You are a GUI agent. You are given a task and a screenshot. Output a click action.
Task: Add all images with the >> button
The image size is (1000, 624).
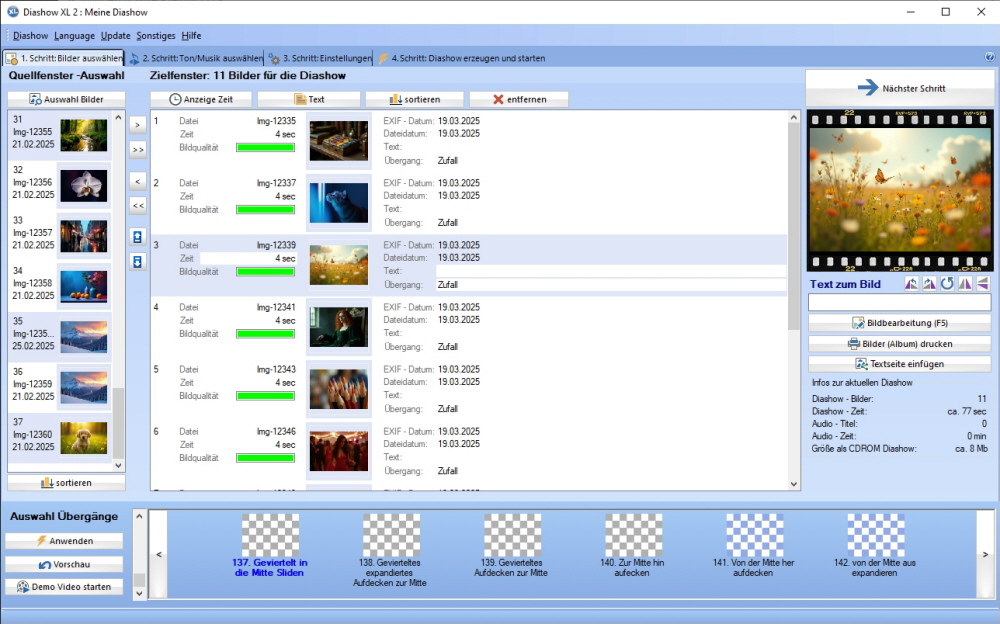click(x=138, y=149)
